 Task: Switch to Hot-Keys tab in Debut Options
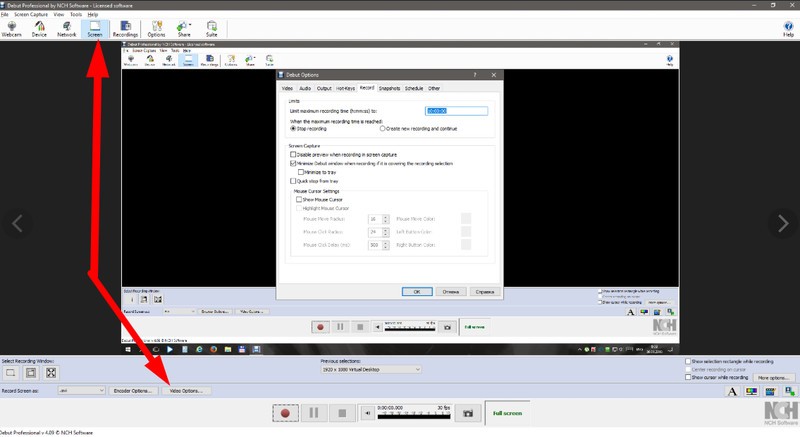click(x=345, y=88)
